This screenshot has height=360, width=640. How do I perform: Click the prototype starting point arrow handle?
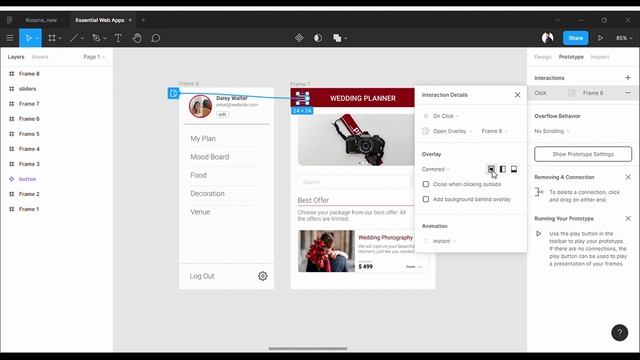pyautogui.click(x=173, y=93)
